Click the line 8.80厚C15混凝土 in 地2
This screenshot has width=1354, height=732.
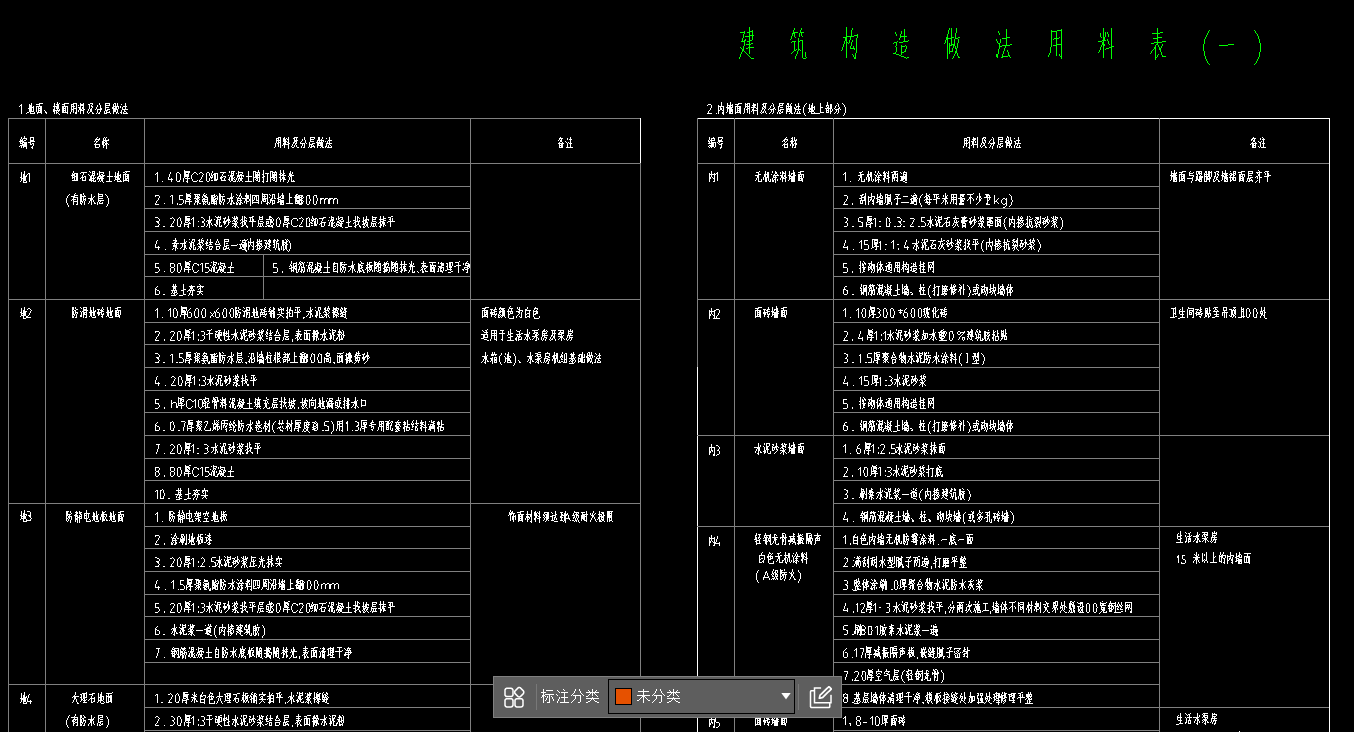pos(195,471)
